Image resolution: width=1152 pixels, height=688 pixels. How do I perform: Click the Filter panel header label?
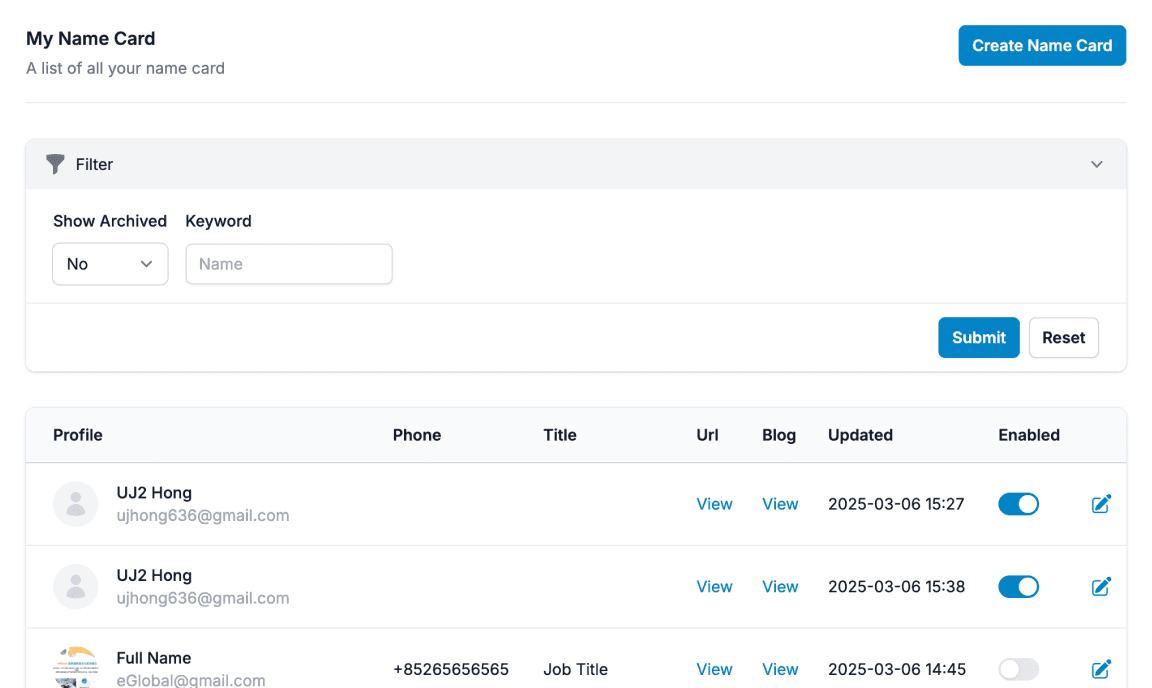[94, 164]
